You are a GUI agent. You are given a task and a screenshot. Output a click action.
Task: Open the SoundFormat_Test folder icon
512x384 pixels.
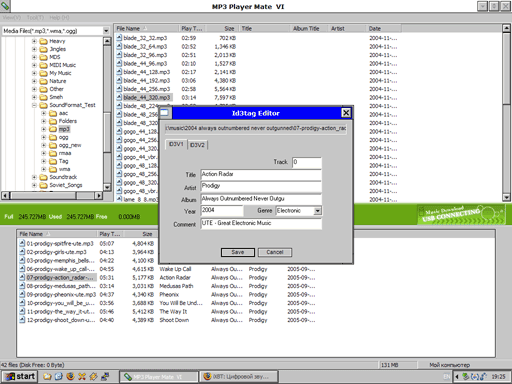[x=43, y=105]
